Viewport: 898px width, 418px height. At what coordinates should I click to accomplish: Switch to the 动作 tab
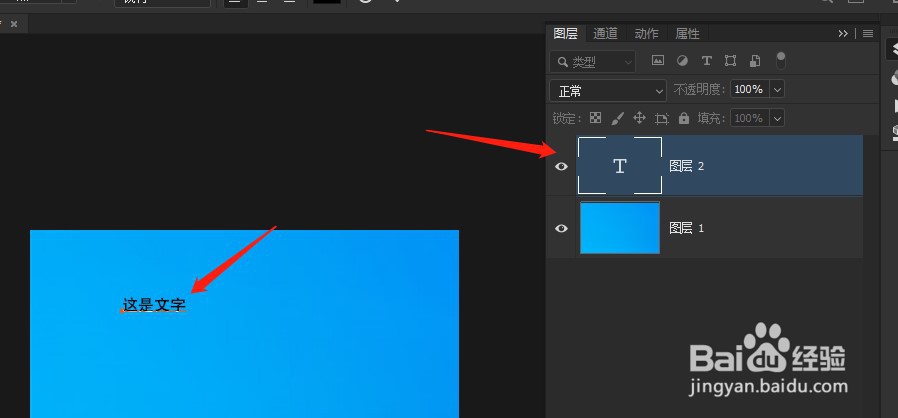(647, 34)
